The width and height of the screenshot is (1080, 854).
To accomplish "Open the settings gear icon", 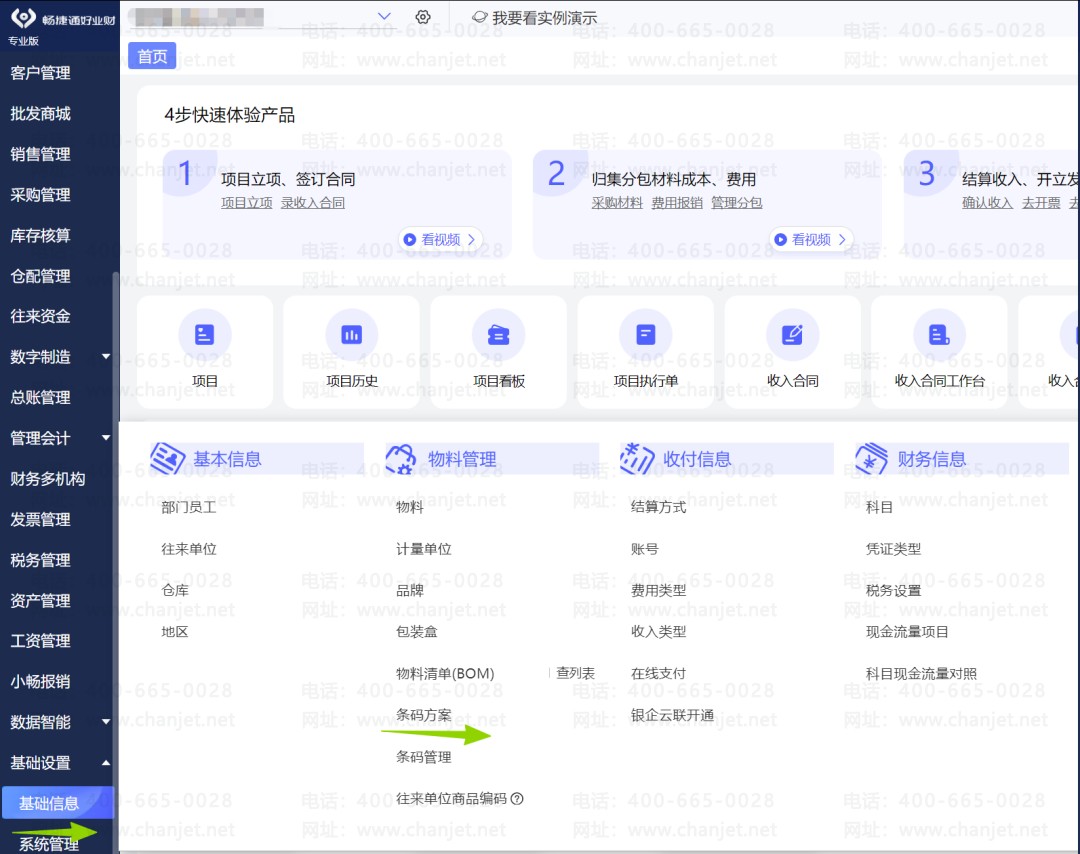I will coord(423,17).
